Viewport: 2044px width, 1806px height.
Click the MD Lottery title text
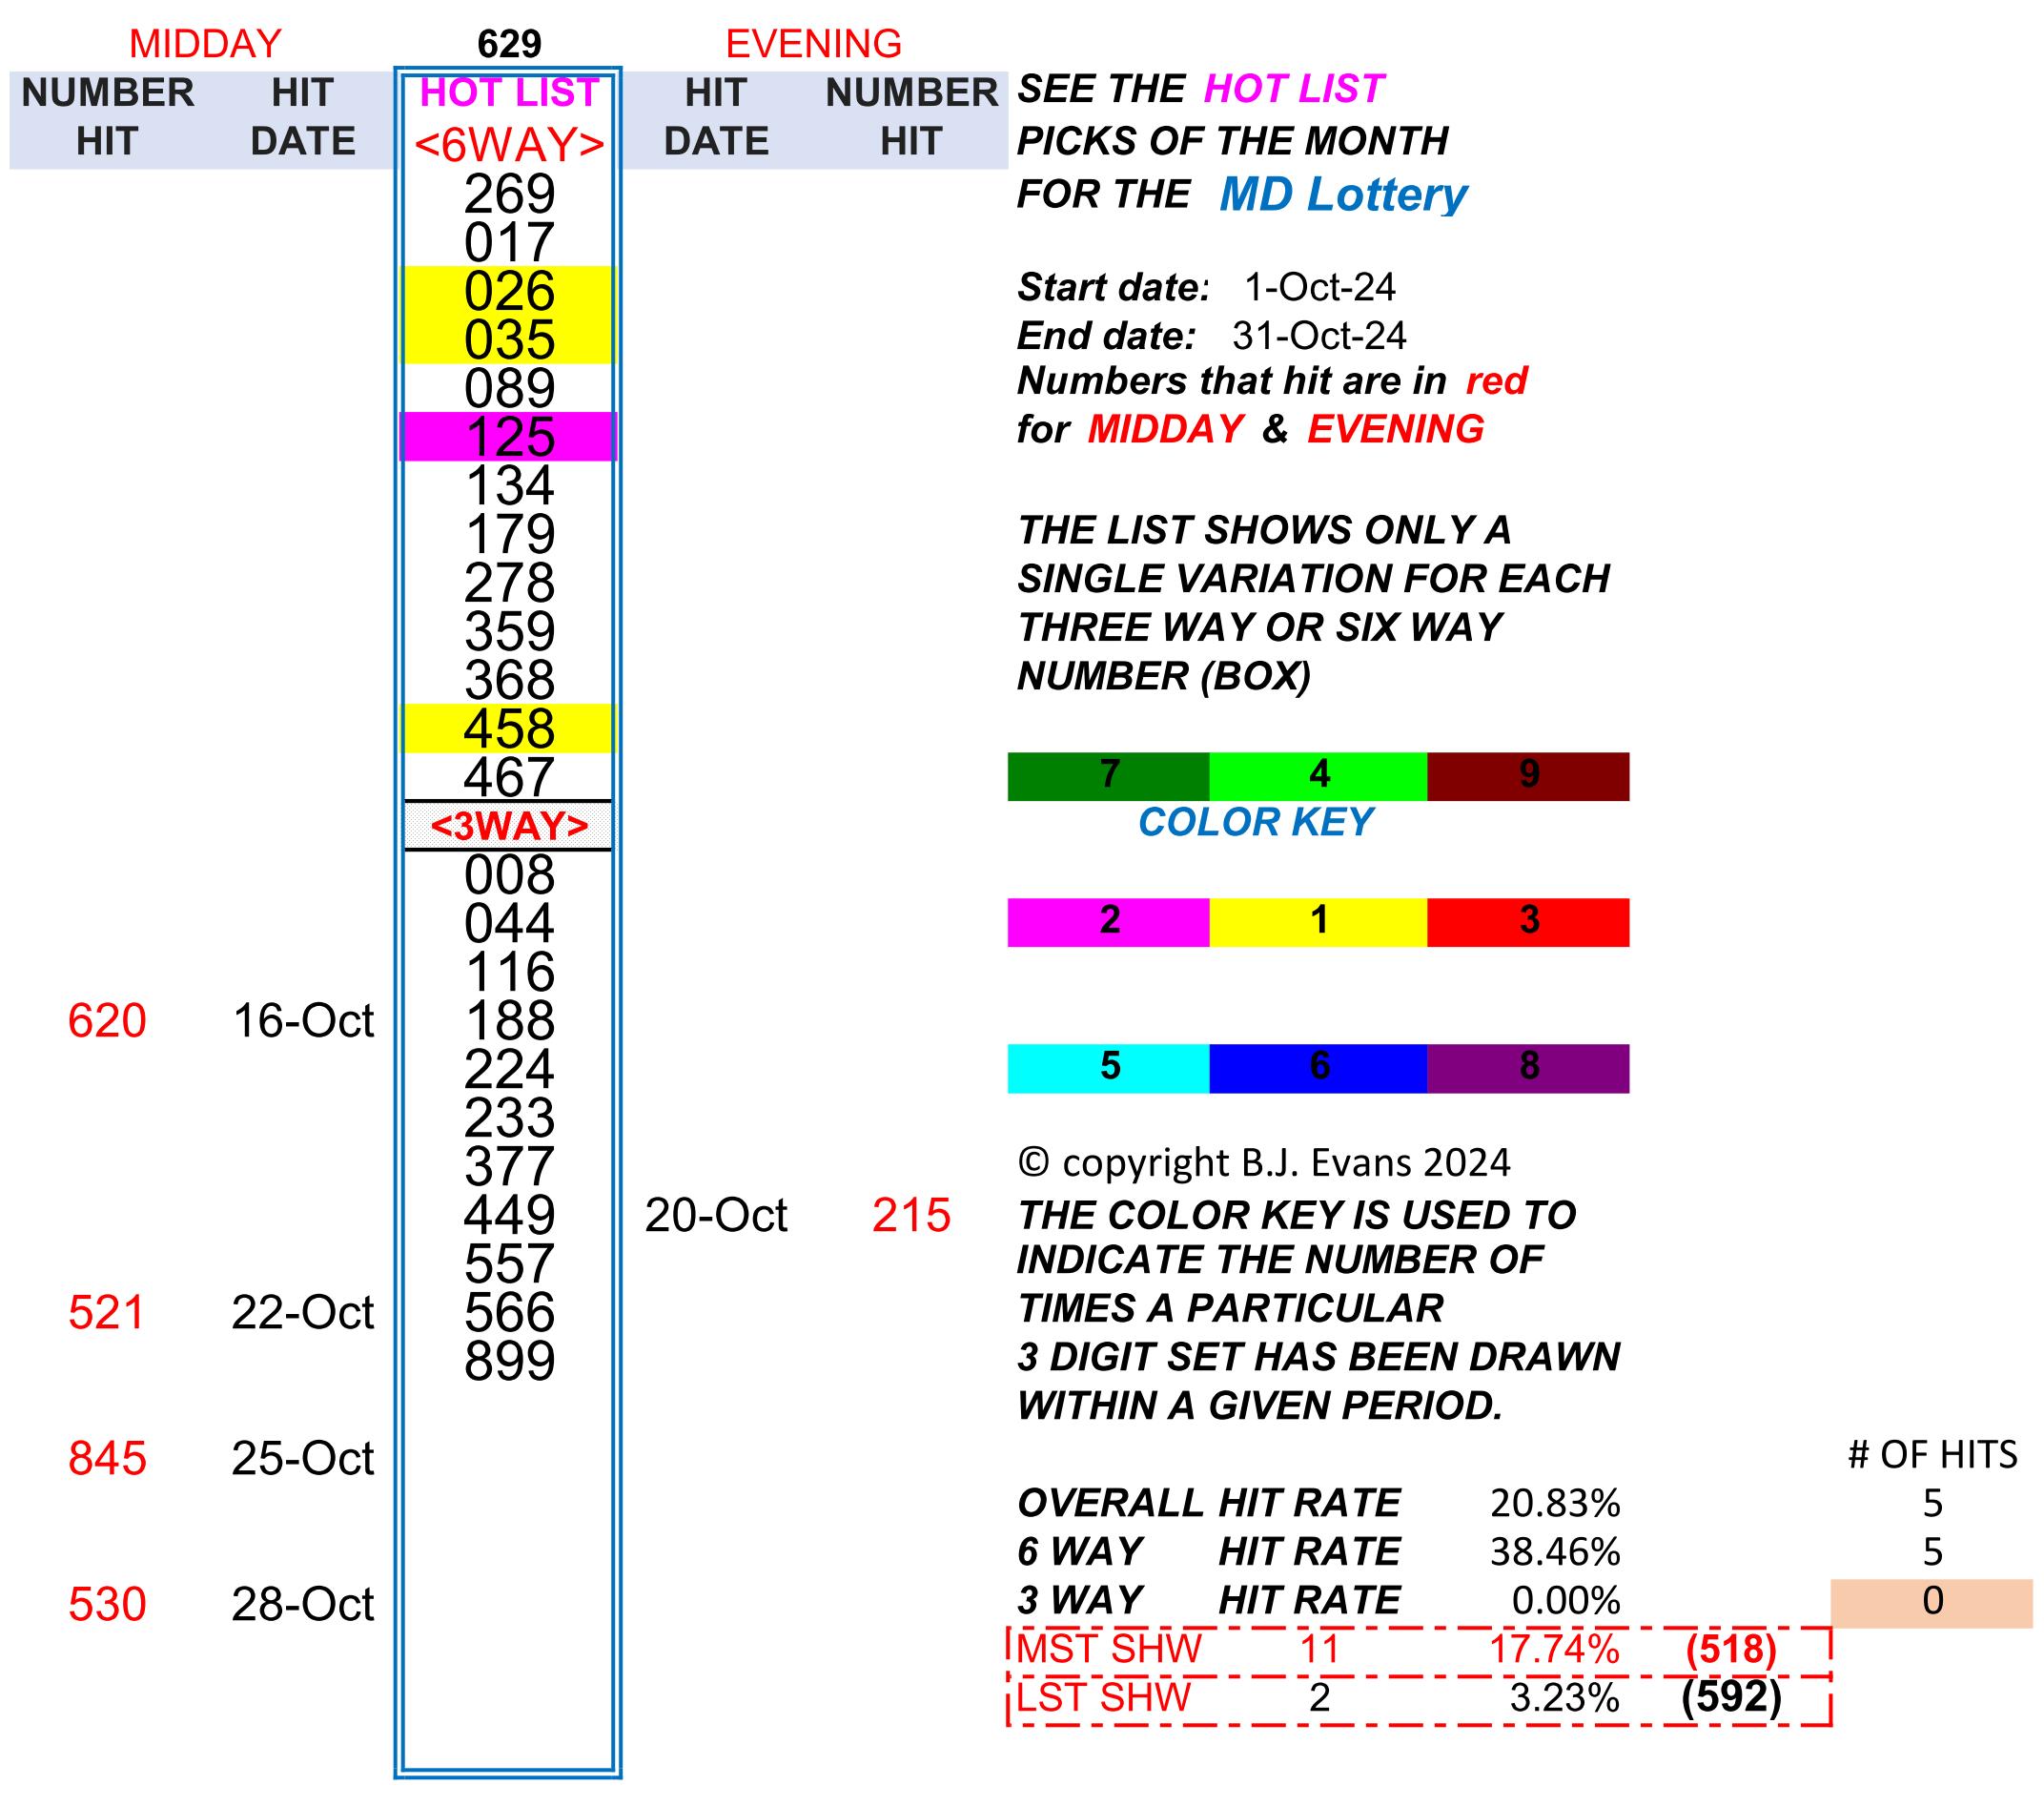(1343, 195)
